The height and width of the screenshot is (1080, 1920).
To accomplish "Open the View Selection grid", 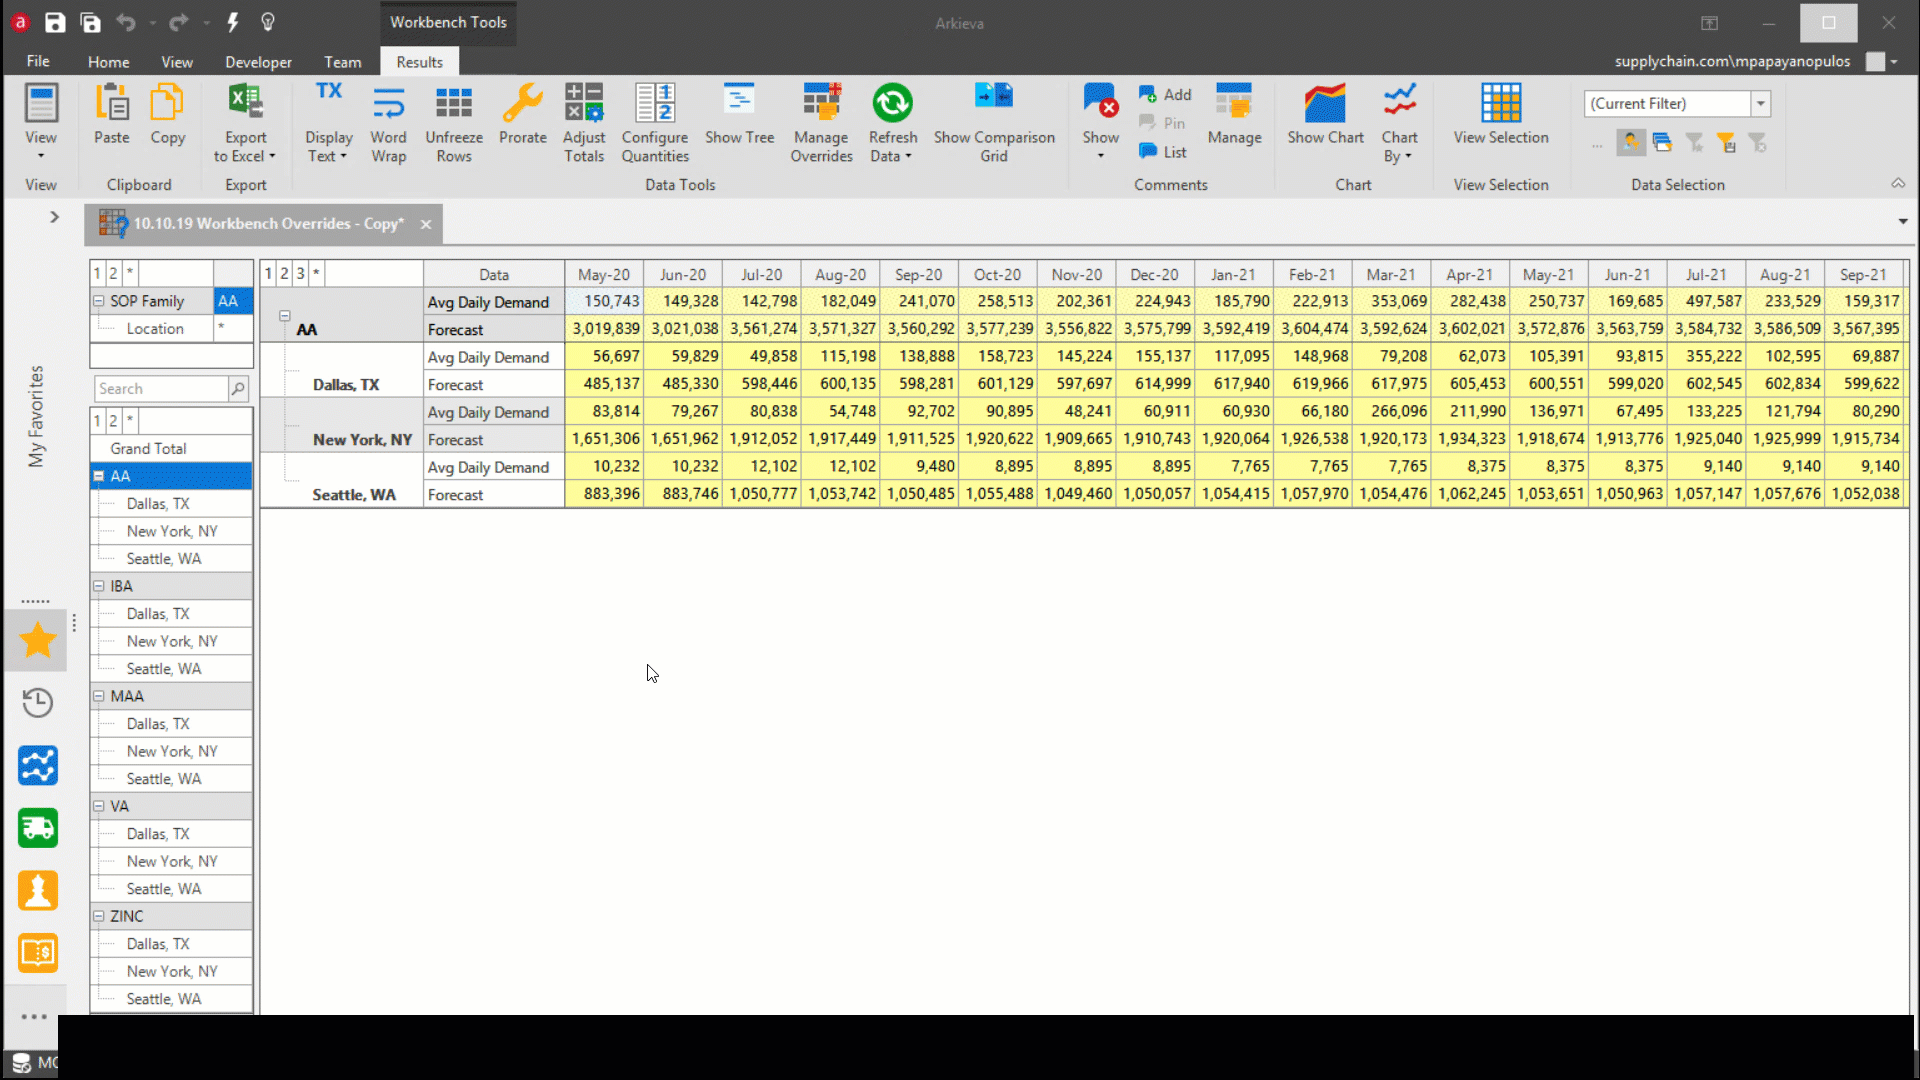I will (1501, 116).
